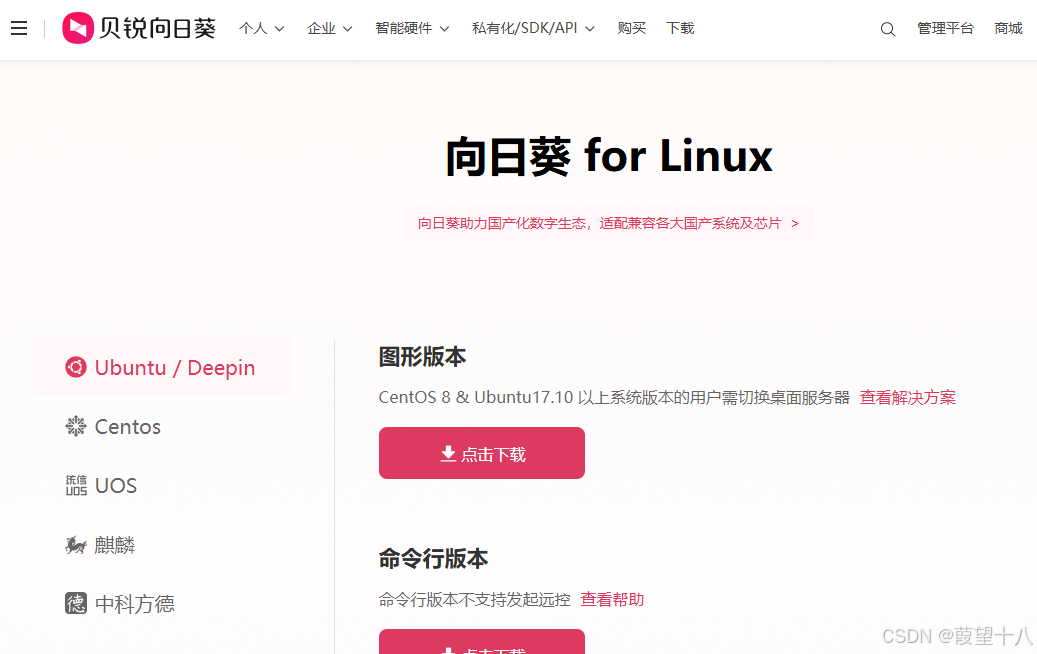Click the Ubuntu logo icon in sidebar
This screenshot has width=1037, height=654.
[75, 368]
